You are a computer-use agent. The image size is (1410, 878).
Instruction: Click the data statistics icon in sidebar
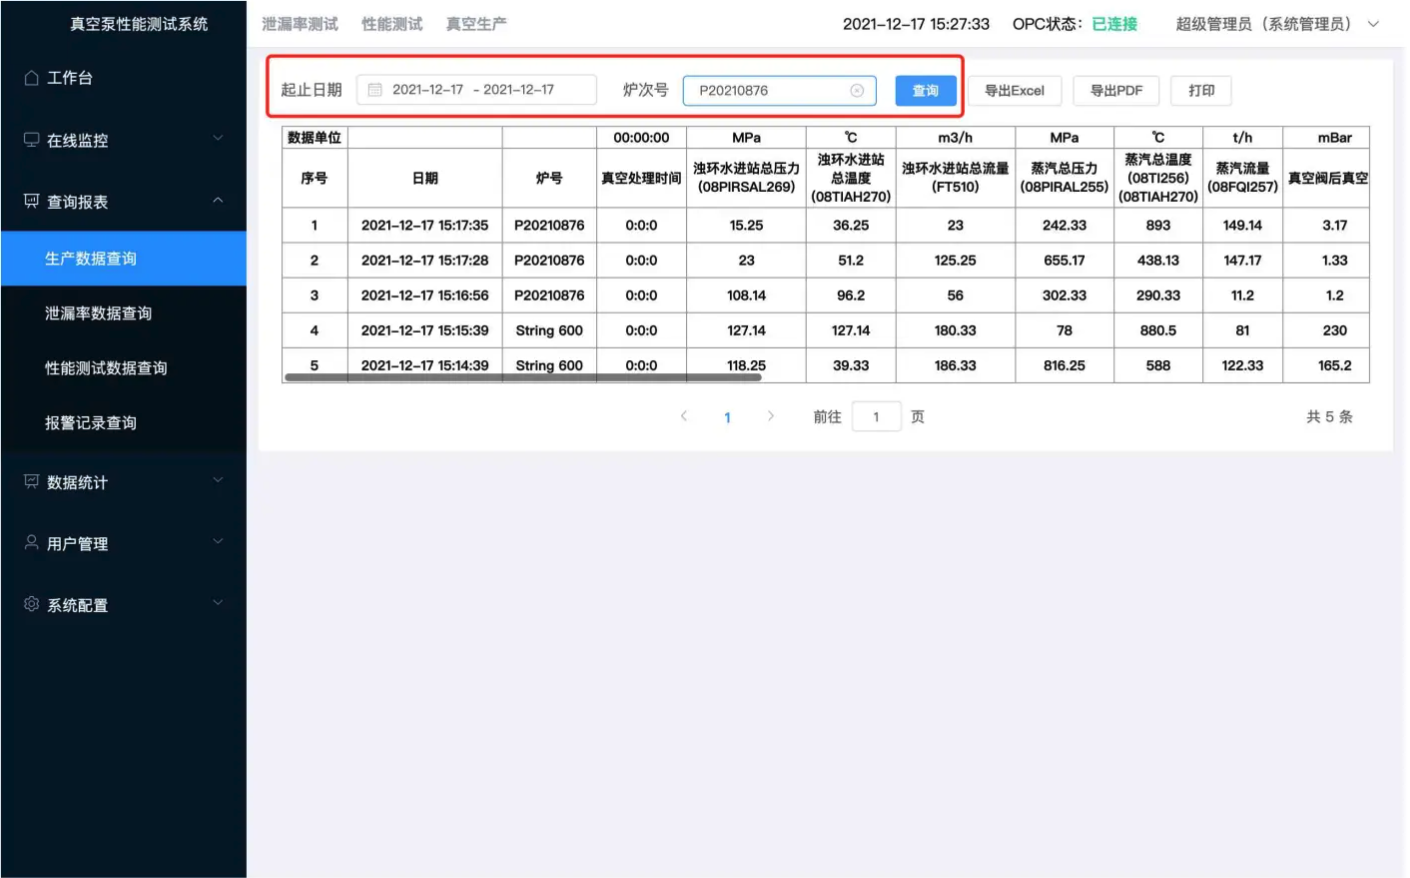tap(31, 482)
